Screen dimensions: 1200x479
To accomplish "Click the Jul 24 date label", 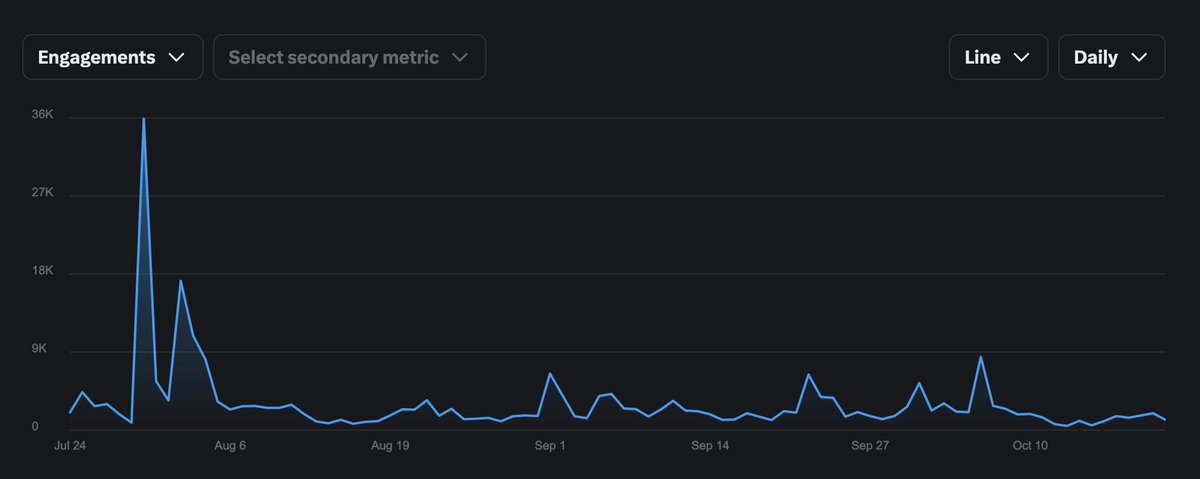I will pos(70,445).
